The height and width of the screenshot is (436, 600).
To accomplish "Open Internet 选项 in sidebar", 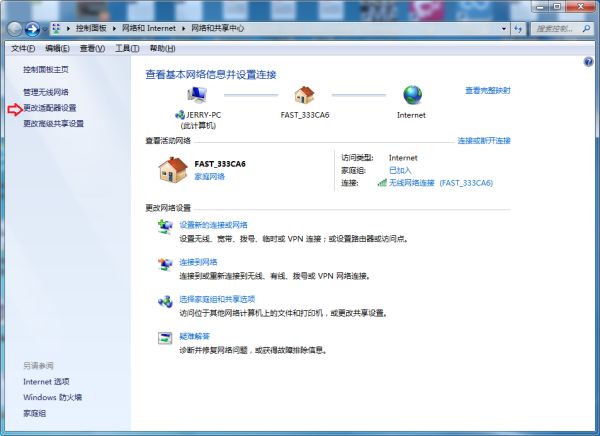I will tap(46, 382).
